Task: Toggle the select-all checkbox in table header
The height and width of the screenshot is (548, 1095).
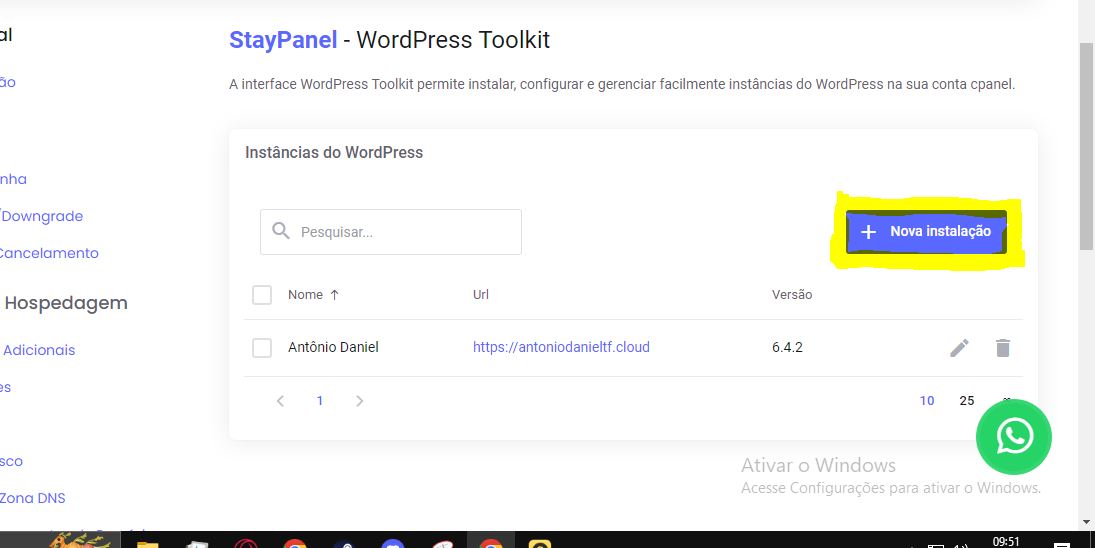Action: tap(262, 295)
